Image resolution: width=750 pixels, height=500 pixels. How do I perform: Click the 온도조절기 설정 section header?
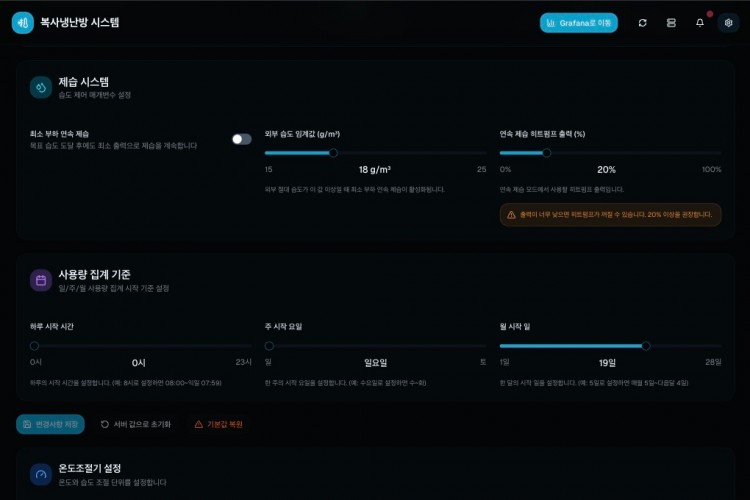tap(90, 468)
